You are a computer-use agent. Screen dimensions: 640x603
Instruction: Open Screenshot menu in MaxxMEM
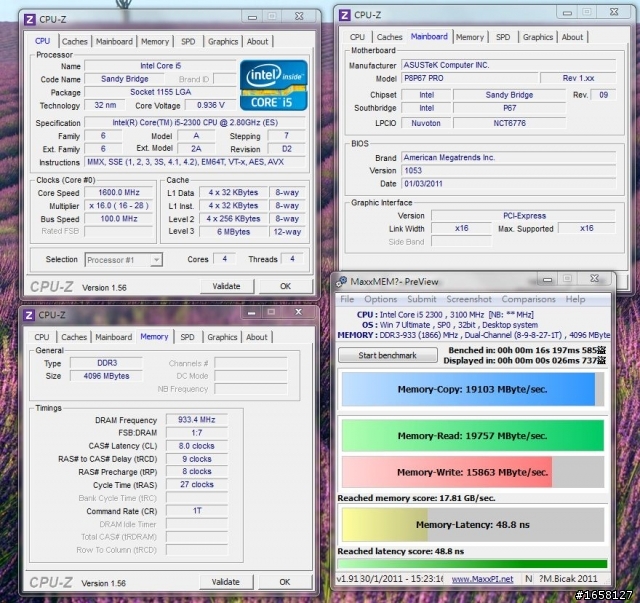tap(469, 299)
